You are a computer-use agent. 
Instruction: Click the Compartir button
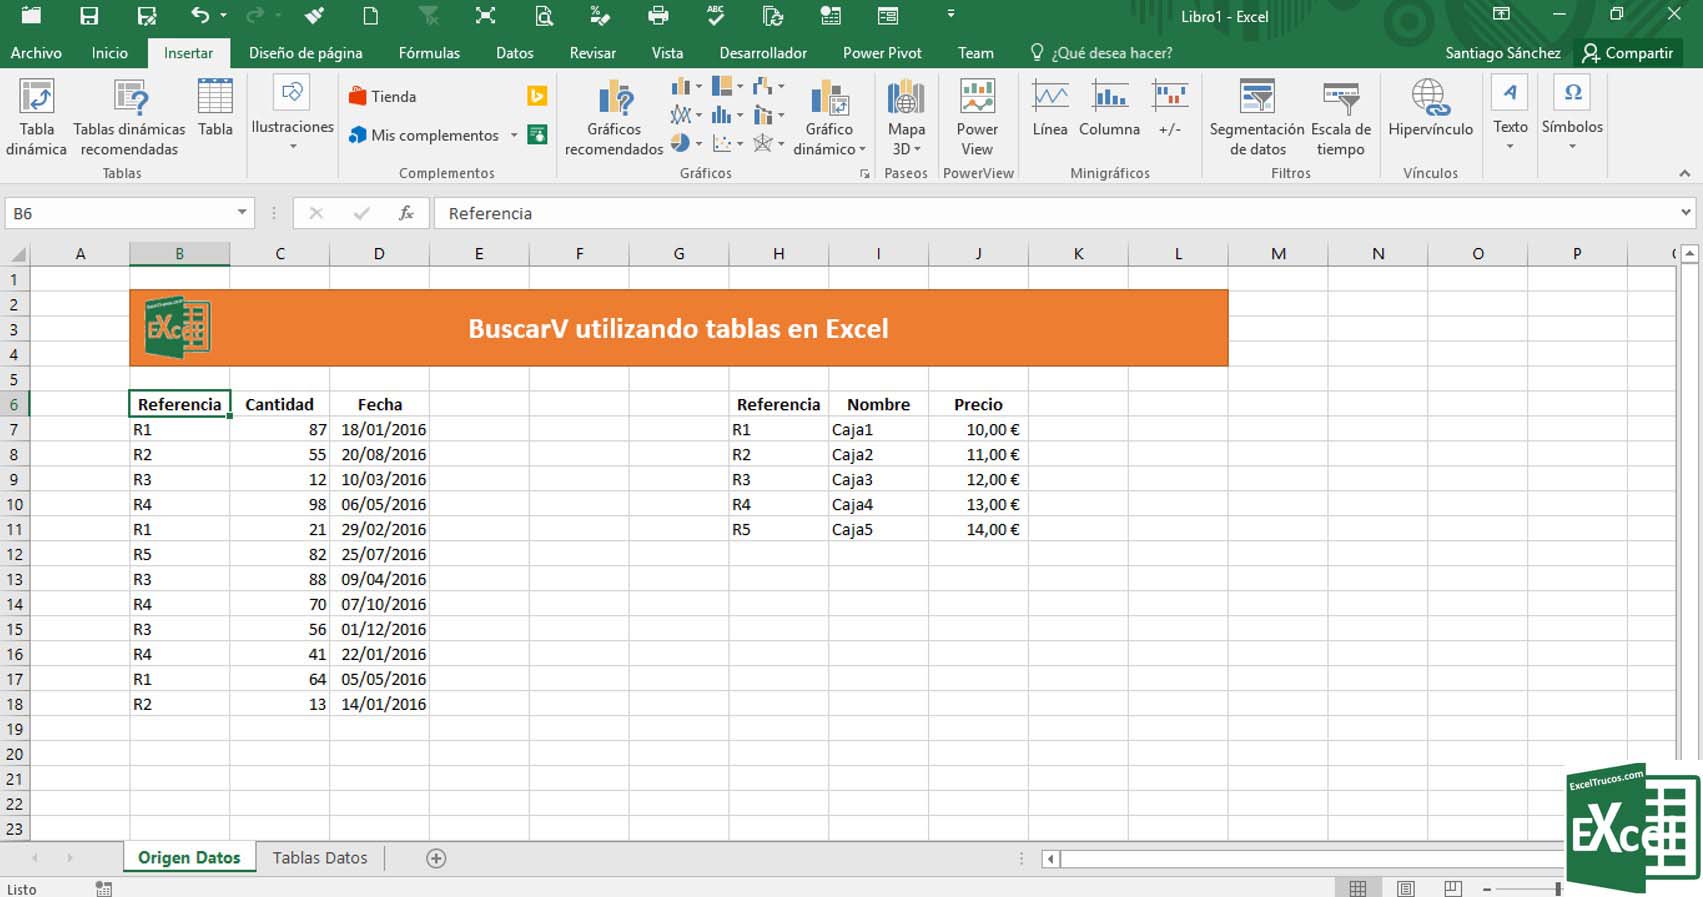point(1627,53)
